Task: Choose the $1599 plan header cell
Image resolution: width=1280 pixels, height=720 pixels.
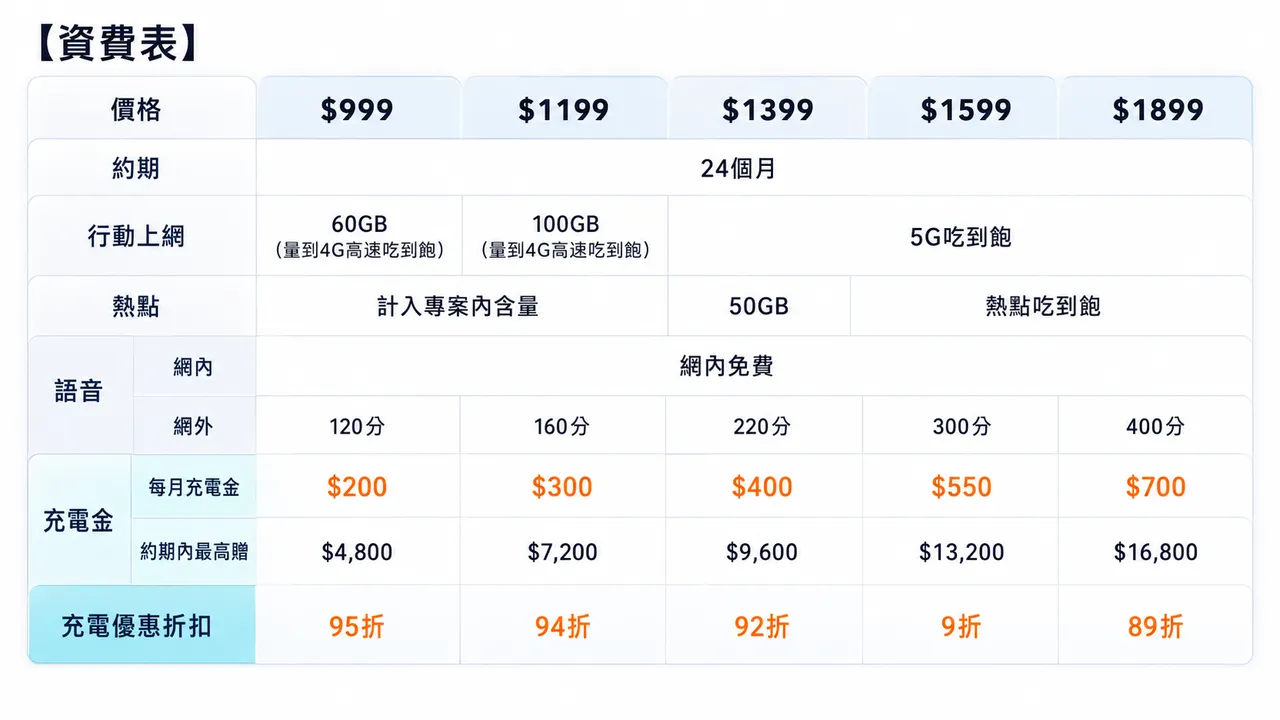Action: [x=962, y=108]
